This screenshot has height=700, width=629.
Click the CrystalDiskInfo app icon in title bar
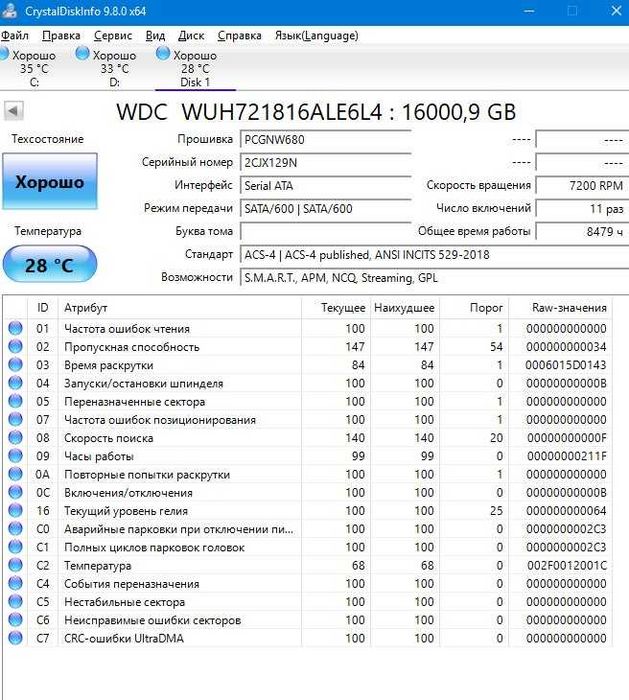point(9,11)
